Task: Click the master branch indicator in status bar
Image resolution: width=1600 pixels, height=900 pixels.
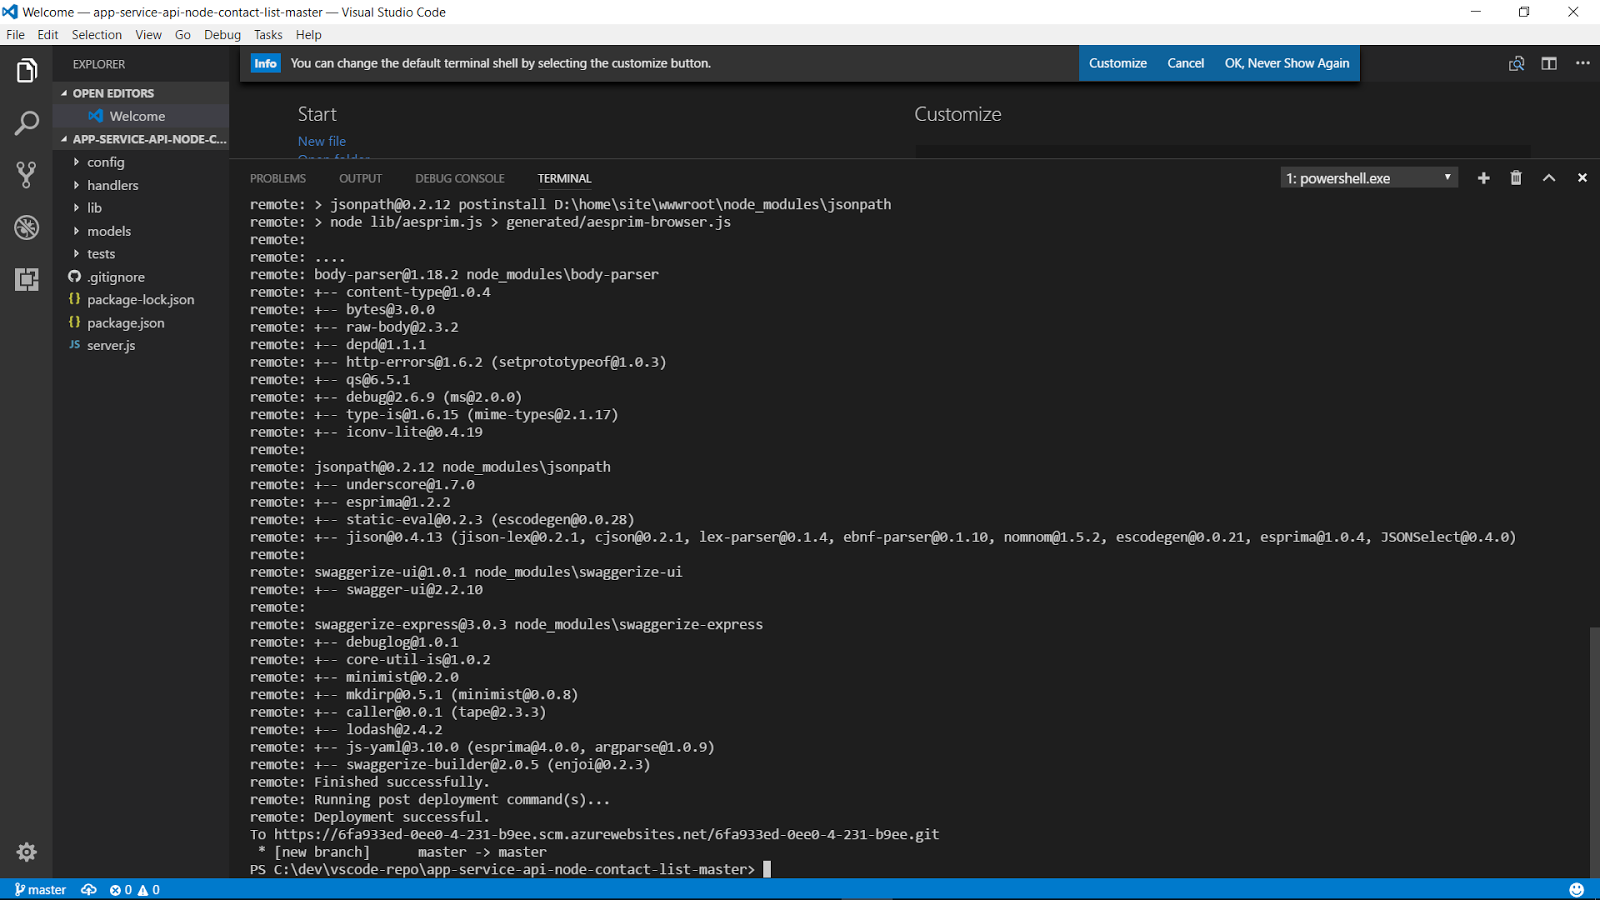Action: (40, 890)
